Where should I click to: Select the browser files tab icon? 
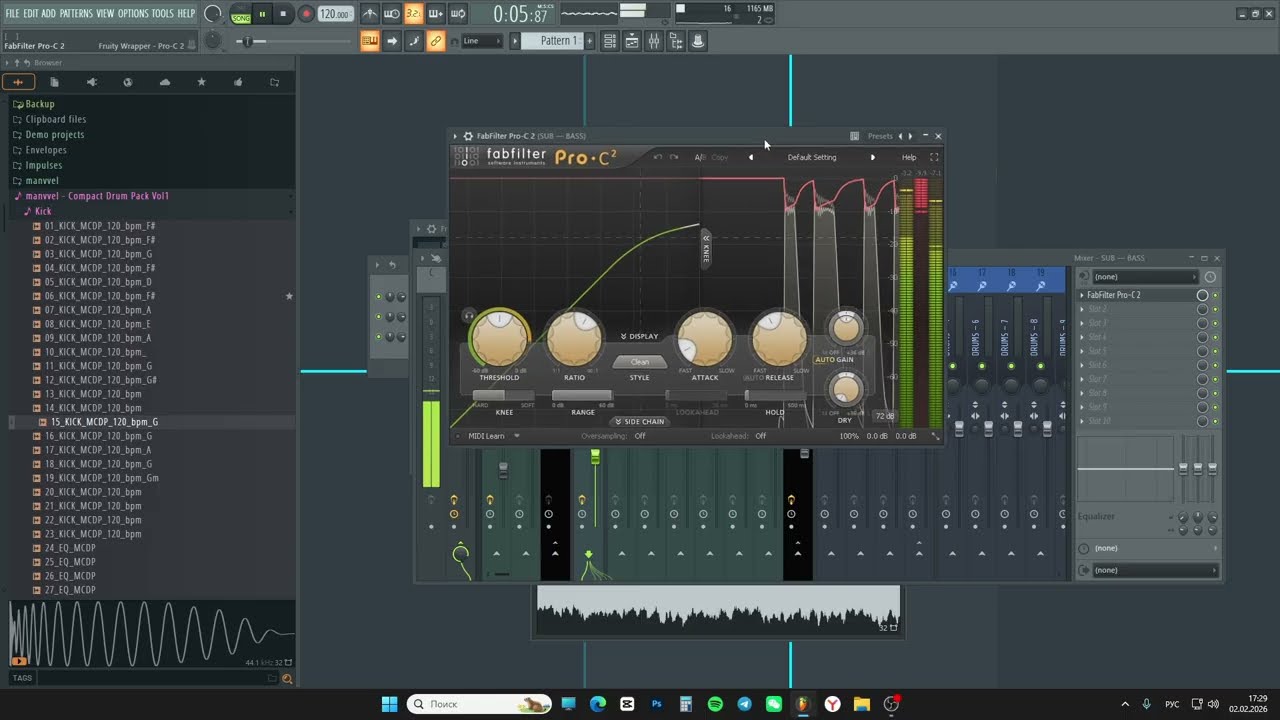(54, 82)
